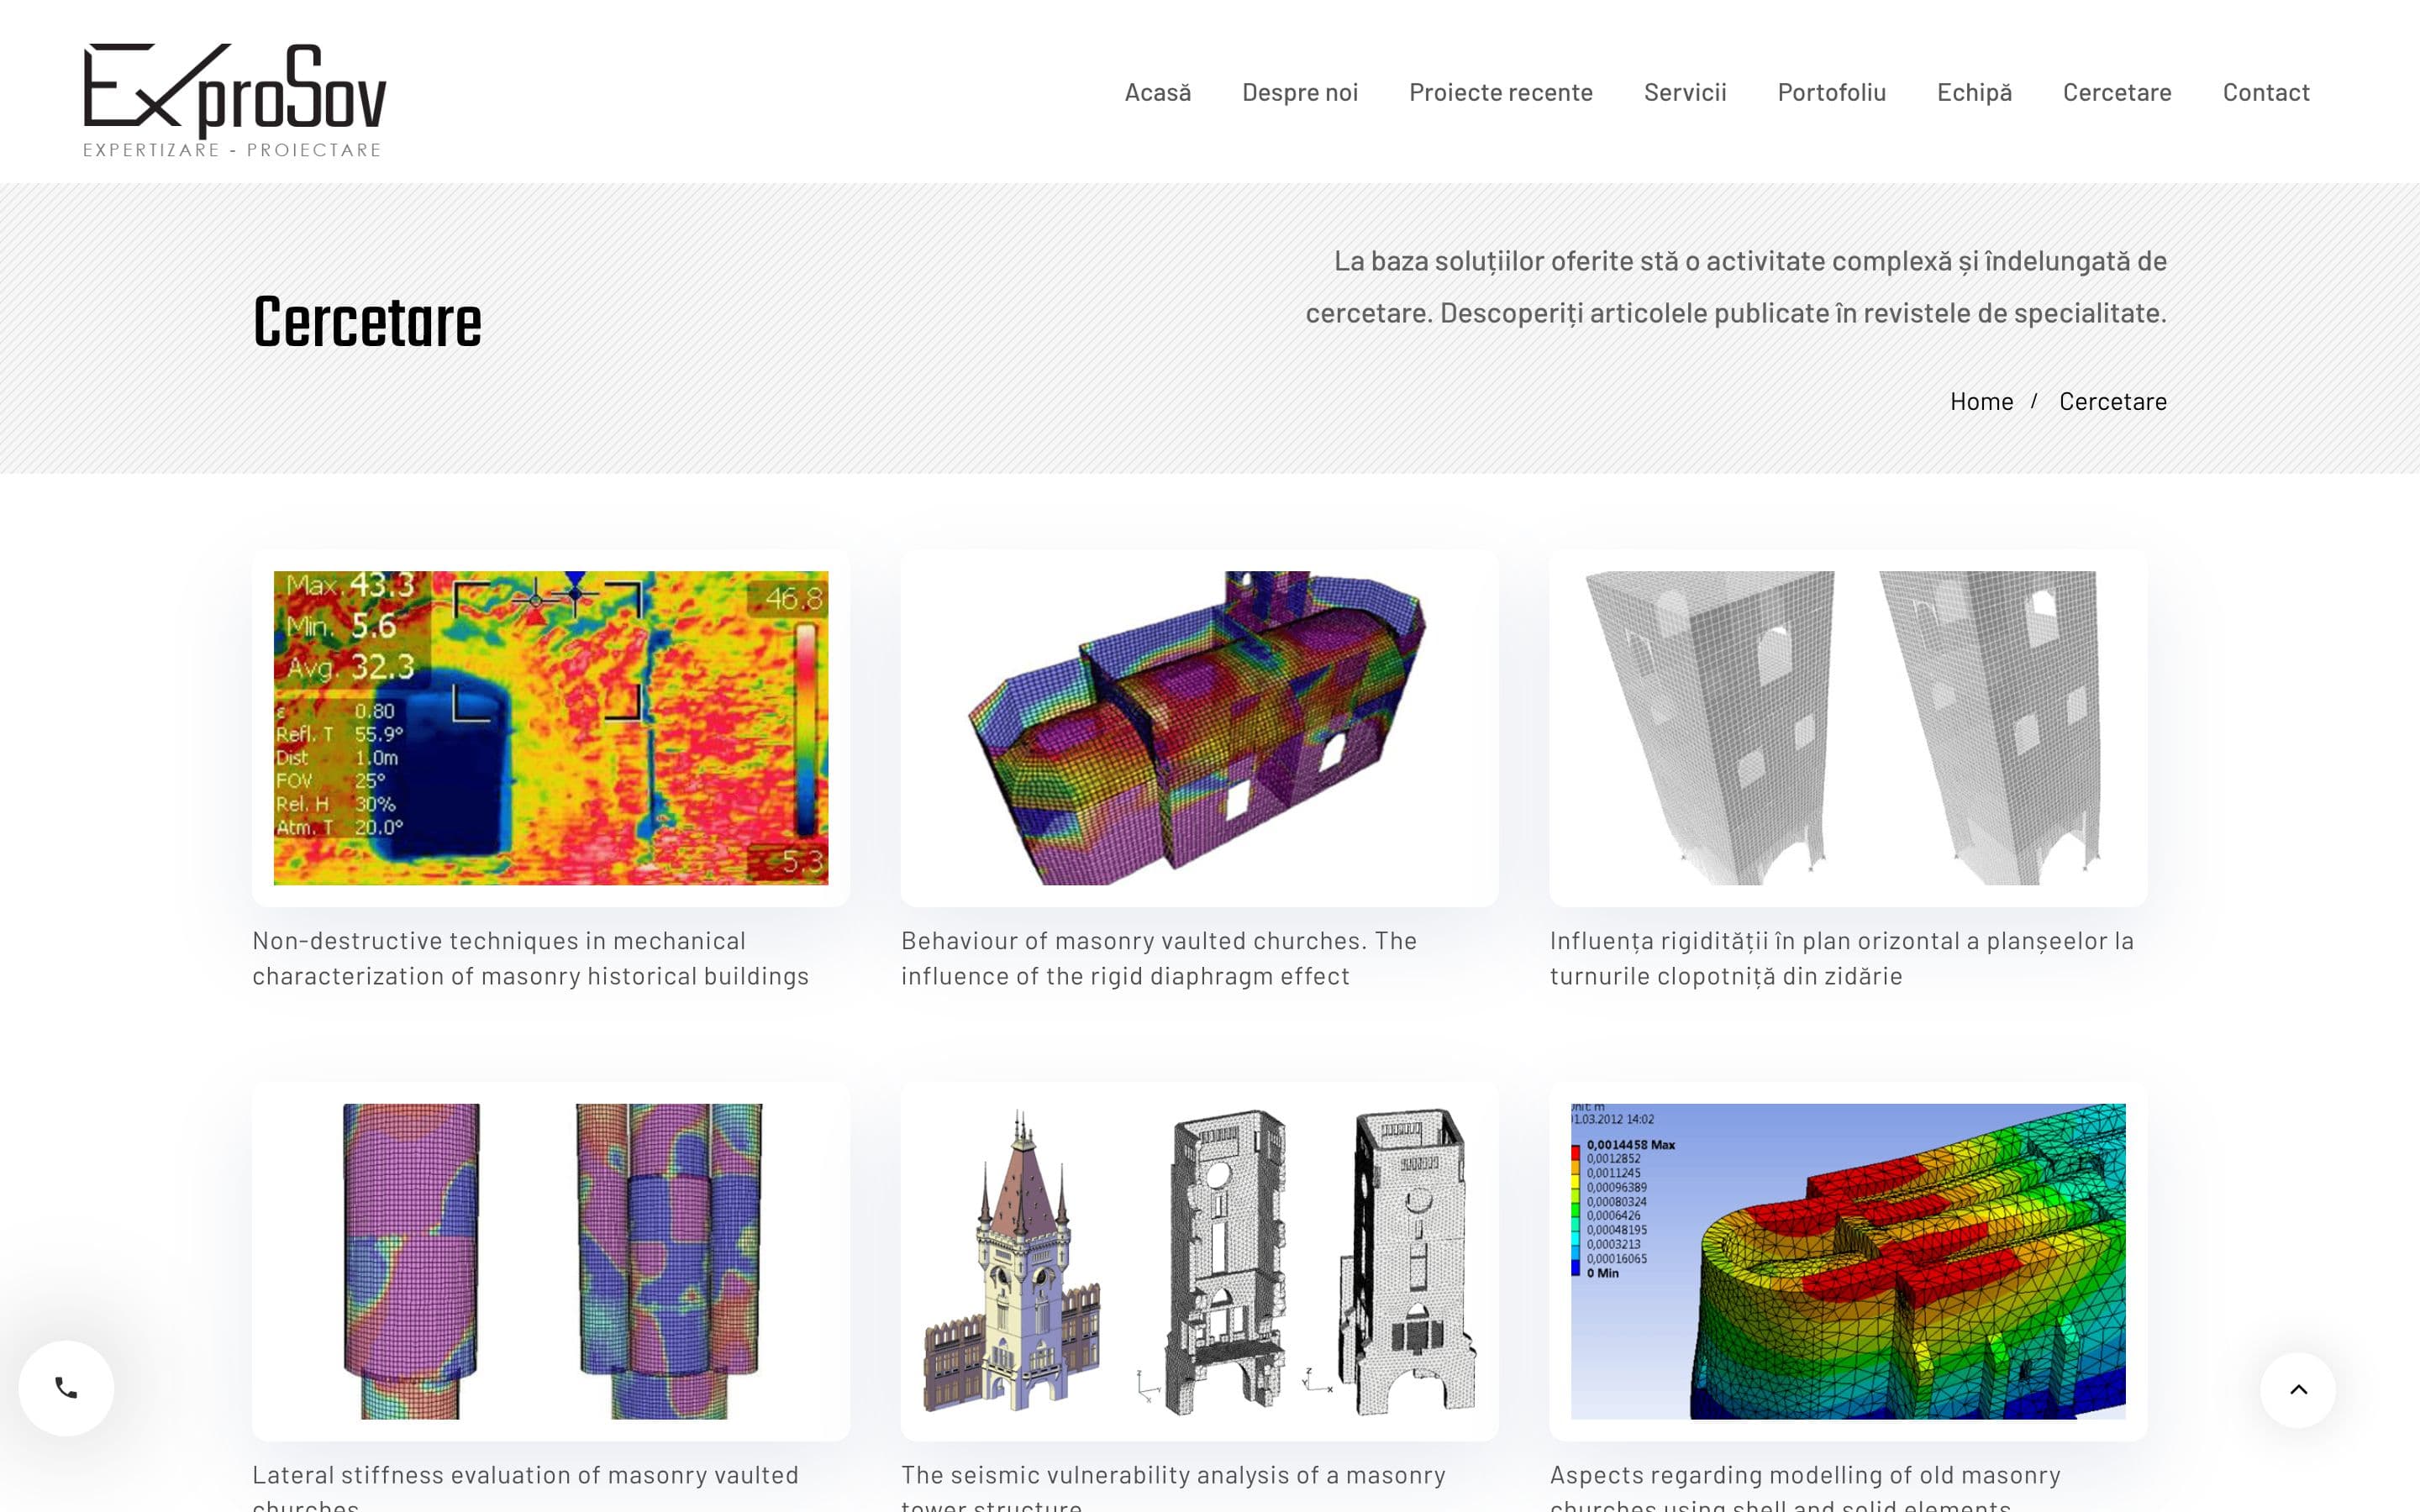The width and height of the screenshot is (2420, 1512).
Task: Open the cylindrical stiffness model thumbnail
Action: 551,1261
